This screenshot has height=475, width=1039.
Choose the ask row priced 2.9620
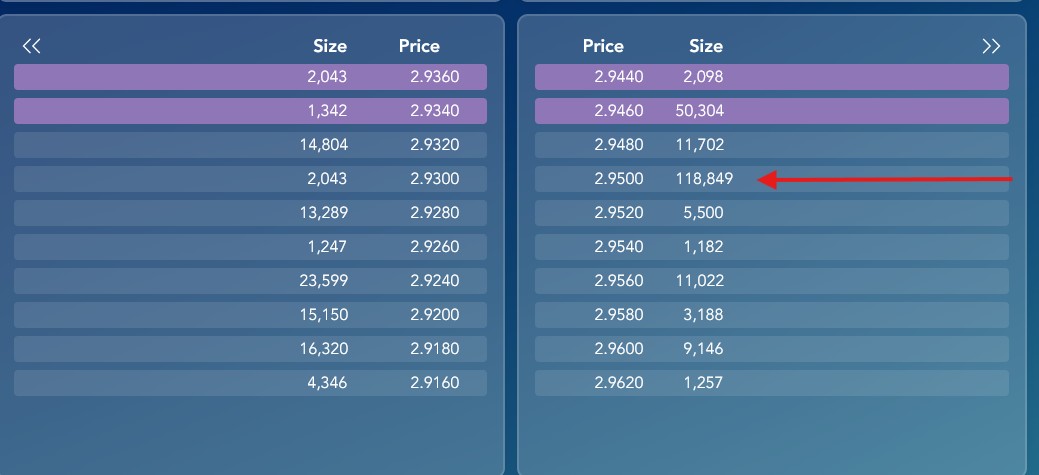(x=772, y=382)
